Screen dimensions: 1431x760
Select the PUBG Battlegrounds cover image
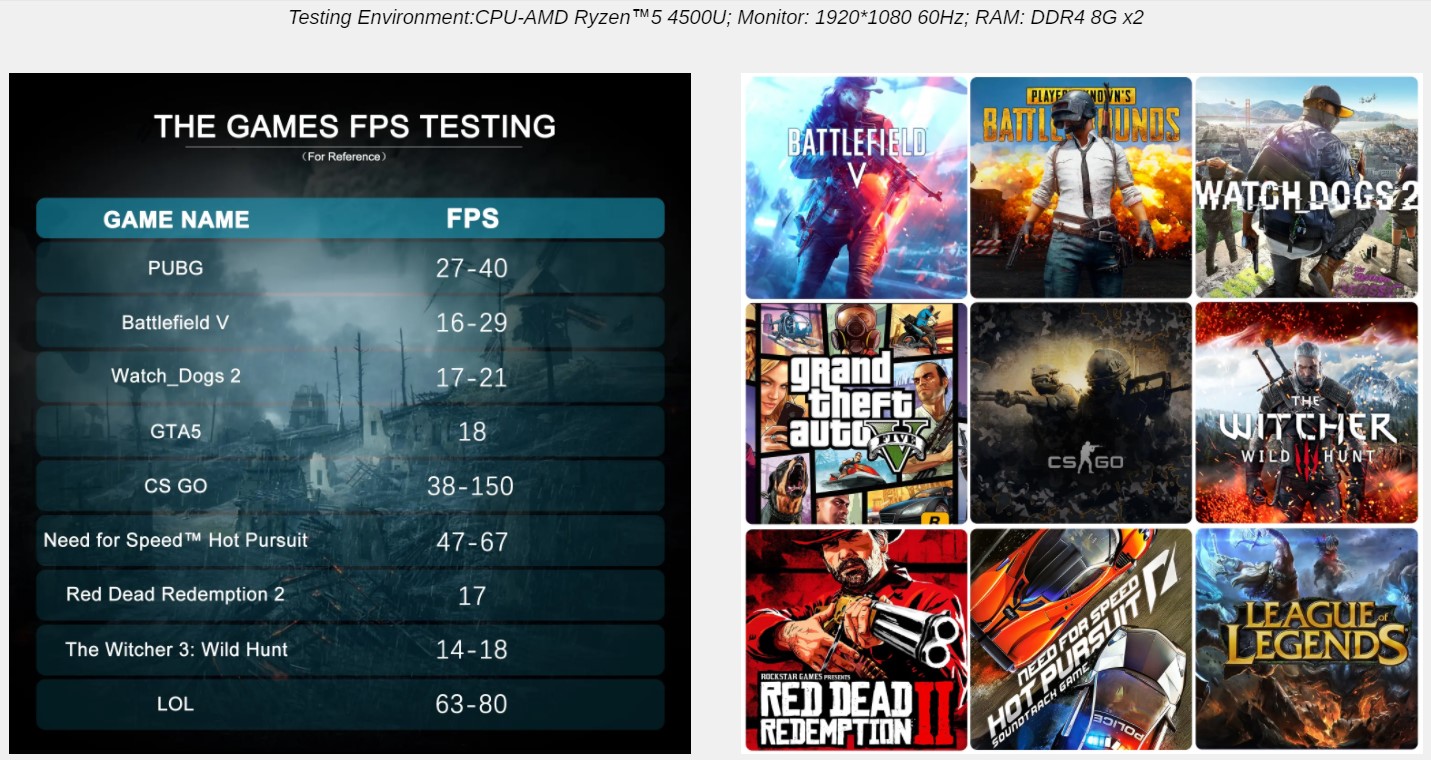(1081, 187)
